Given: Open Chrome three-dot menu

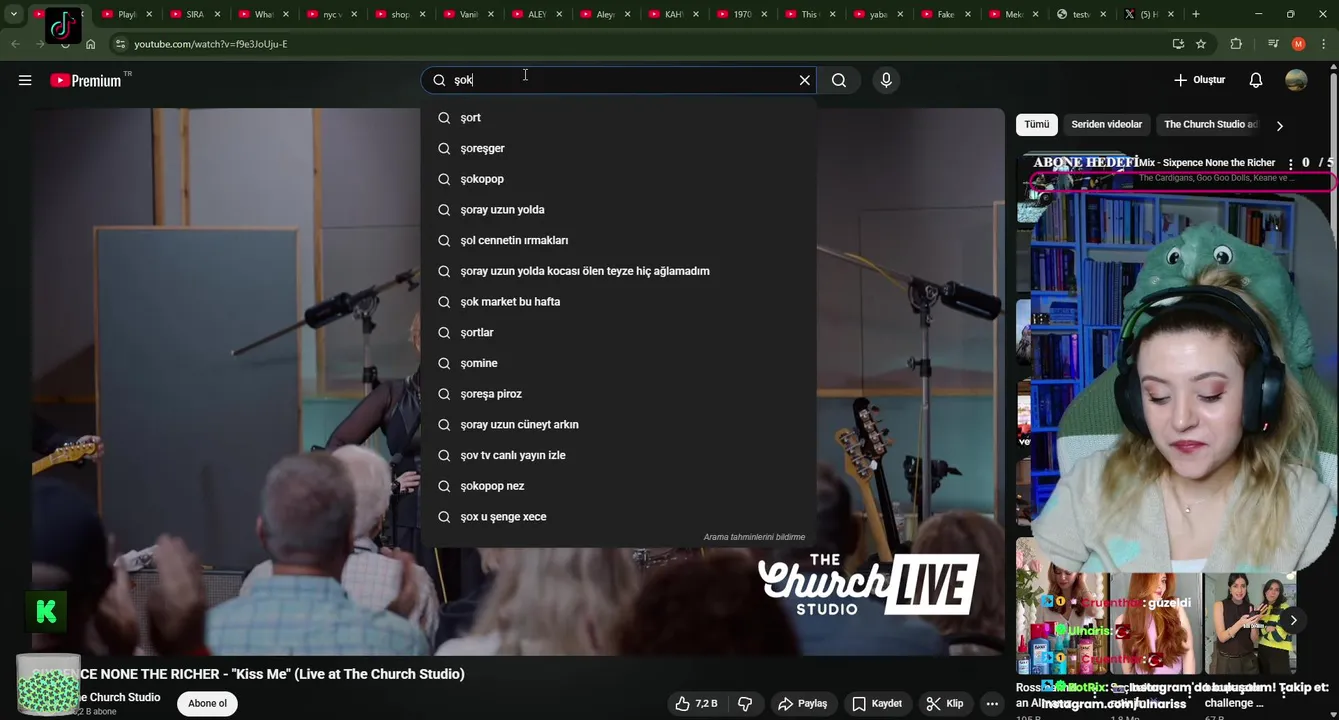Looking at the screenshot, I should coord(1324,44).
